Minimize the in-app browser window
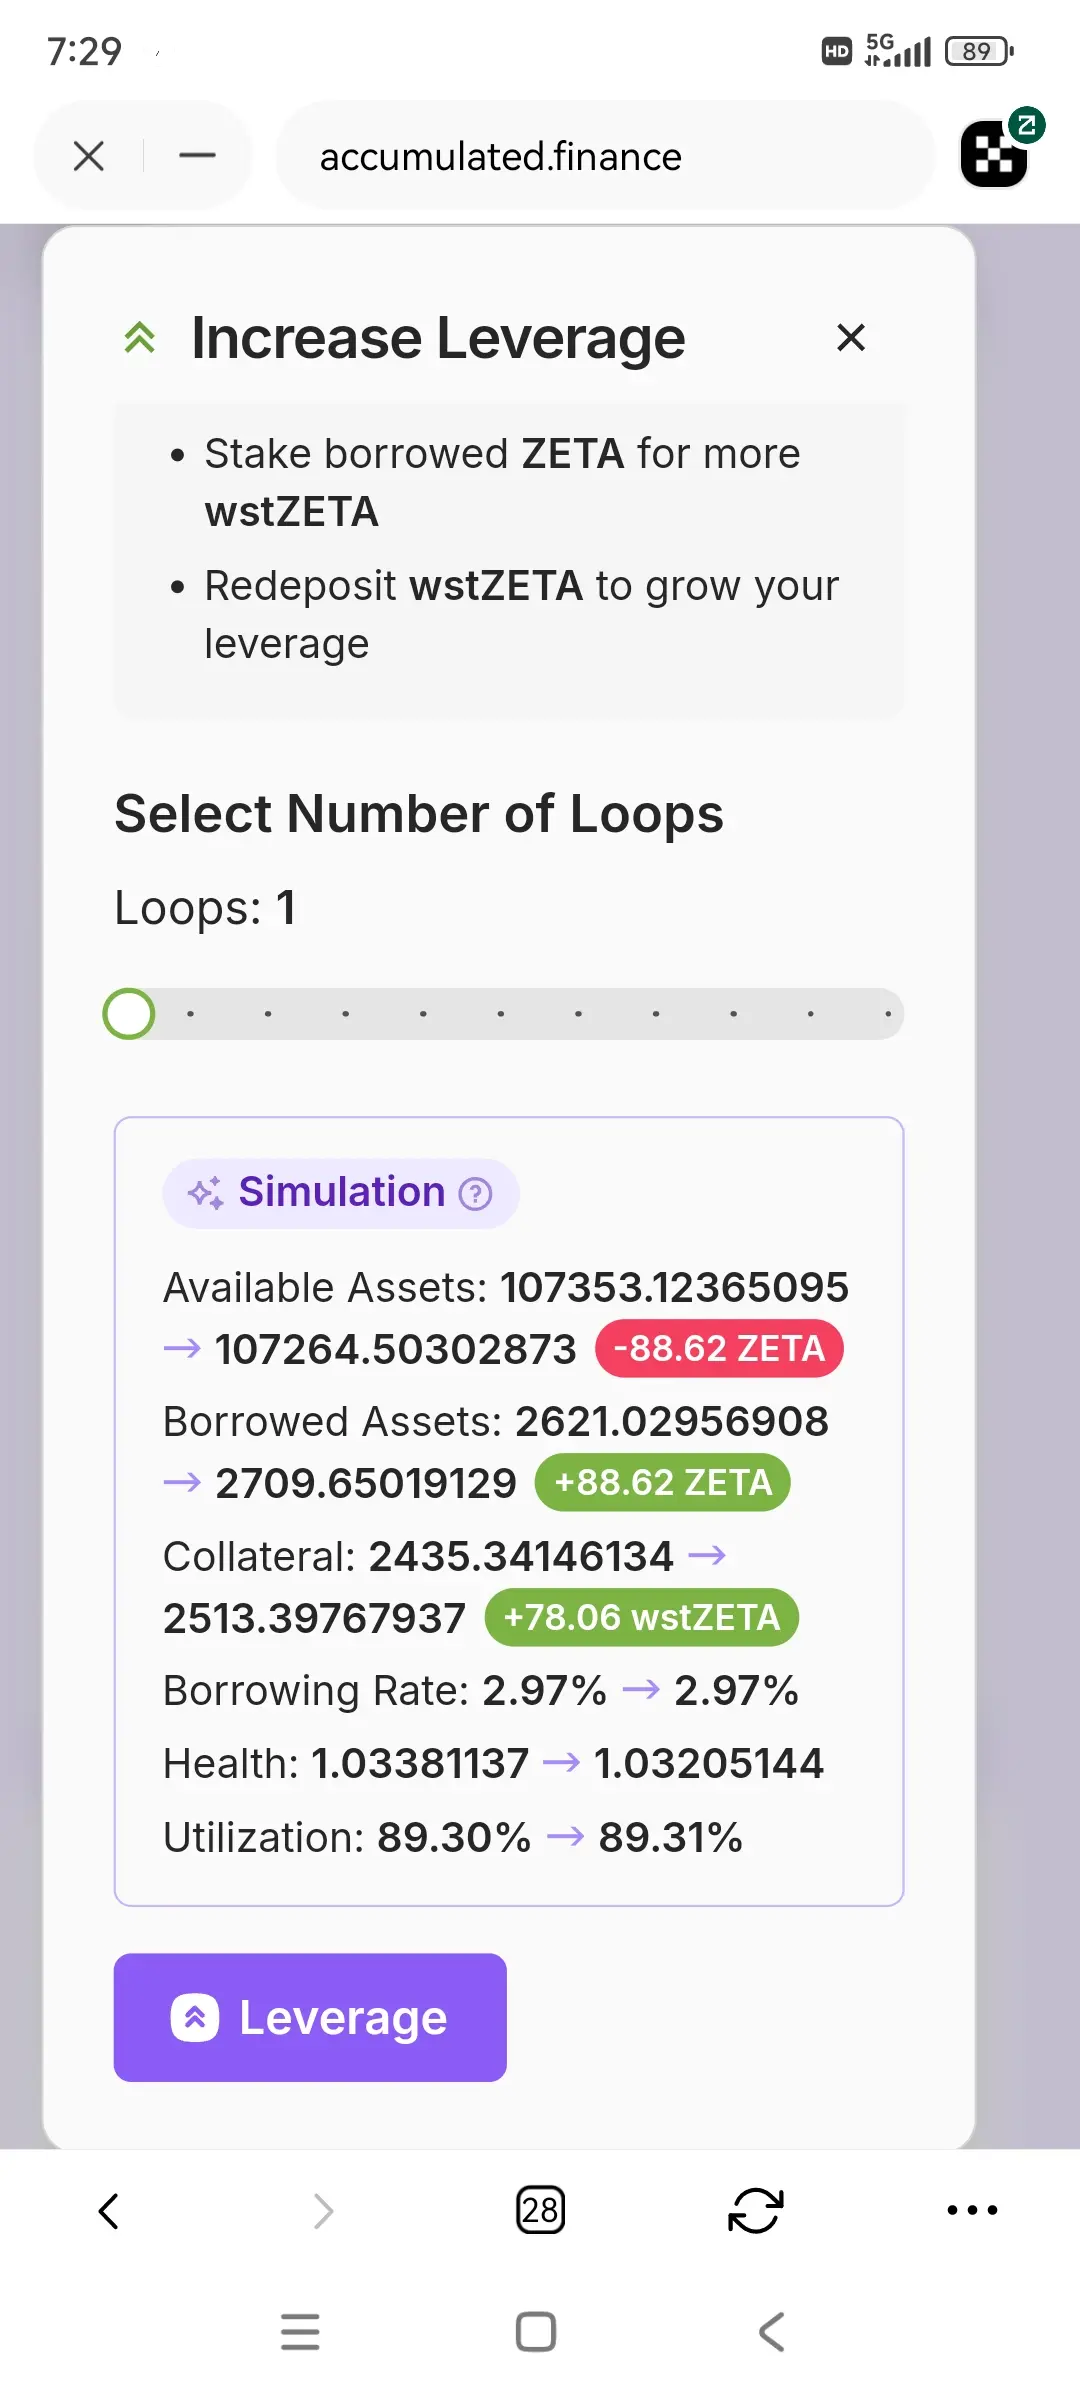Image resolution: width=1080 pixels, height=2400 pixels. pos(197,156)
